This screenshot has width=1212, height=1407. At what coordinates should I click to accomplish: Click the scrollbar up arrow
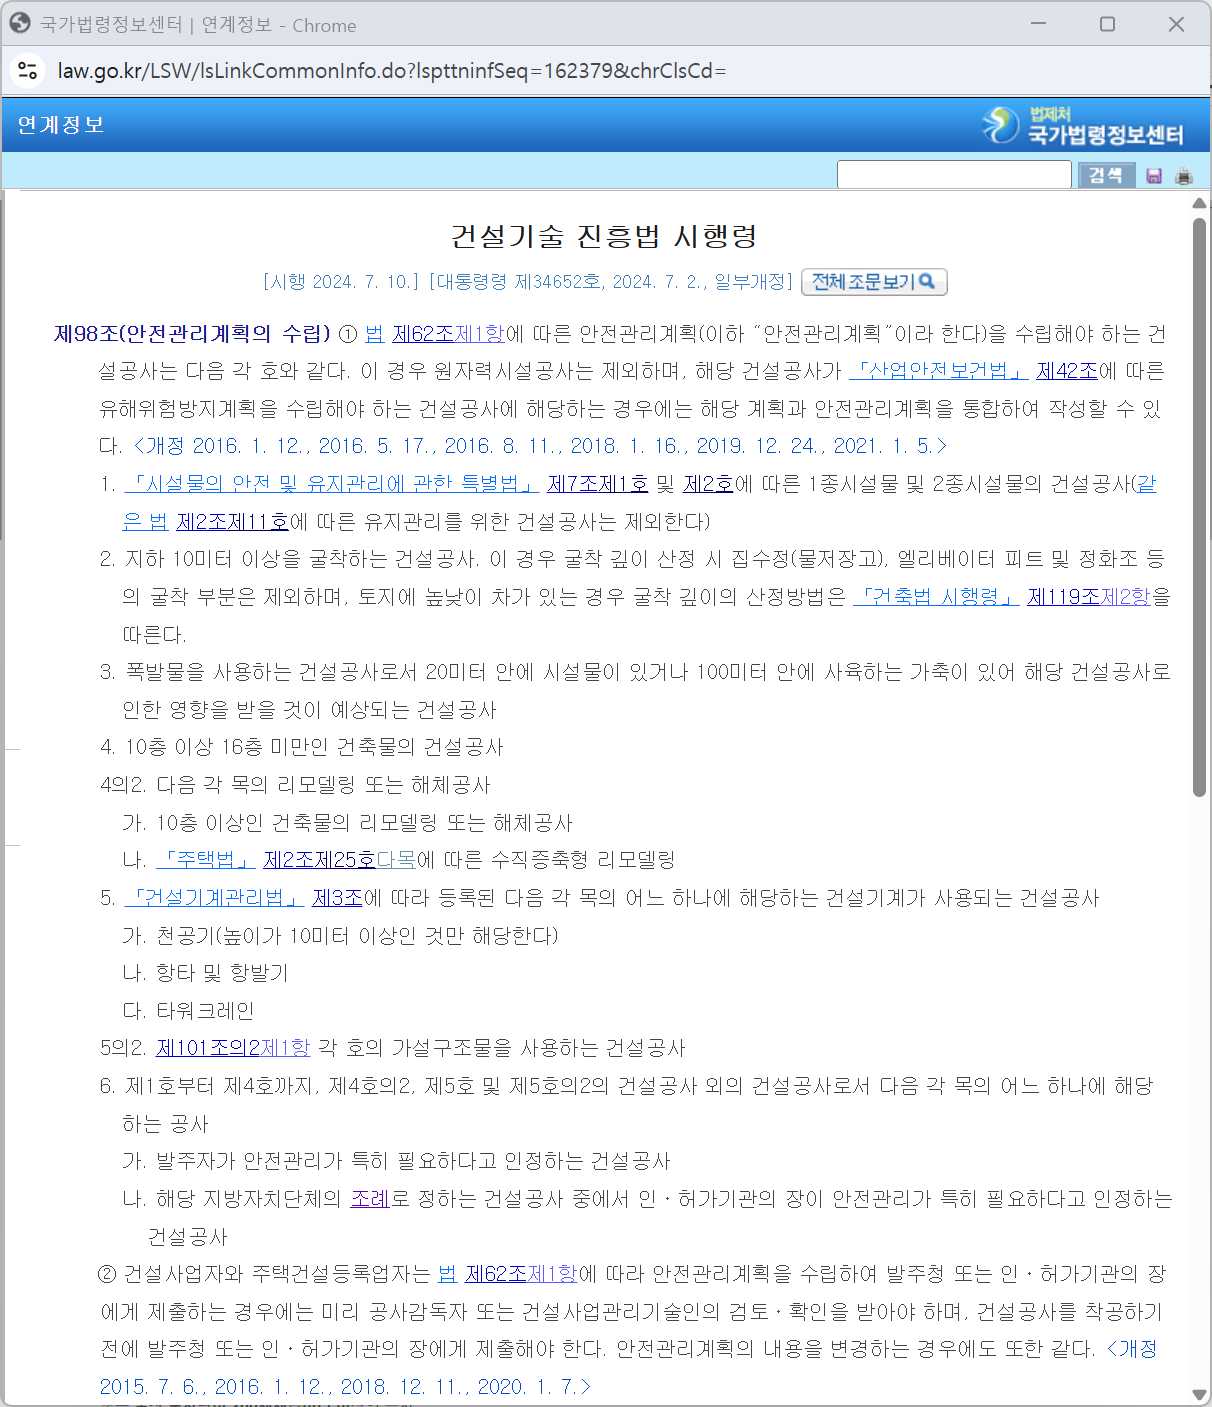tap(1199, 203)
